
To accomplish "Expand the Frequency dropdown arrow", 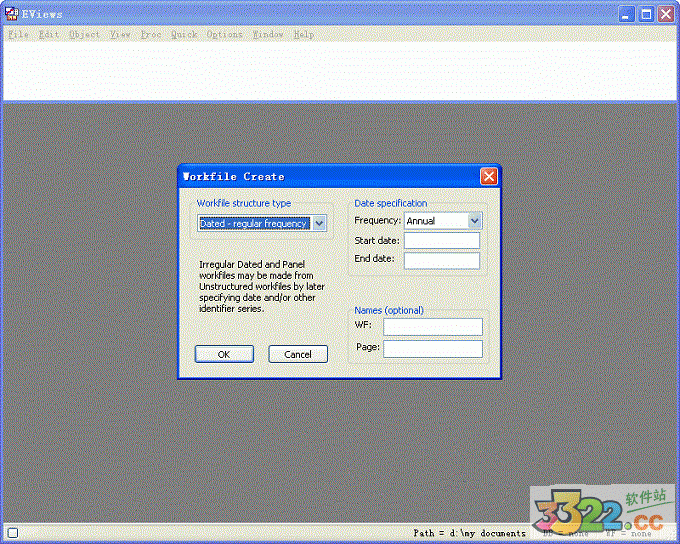I will click(x=474, y=221).
